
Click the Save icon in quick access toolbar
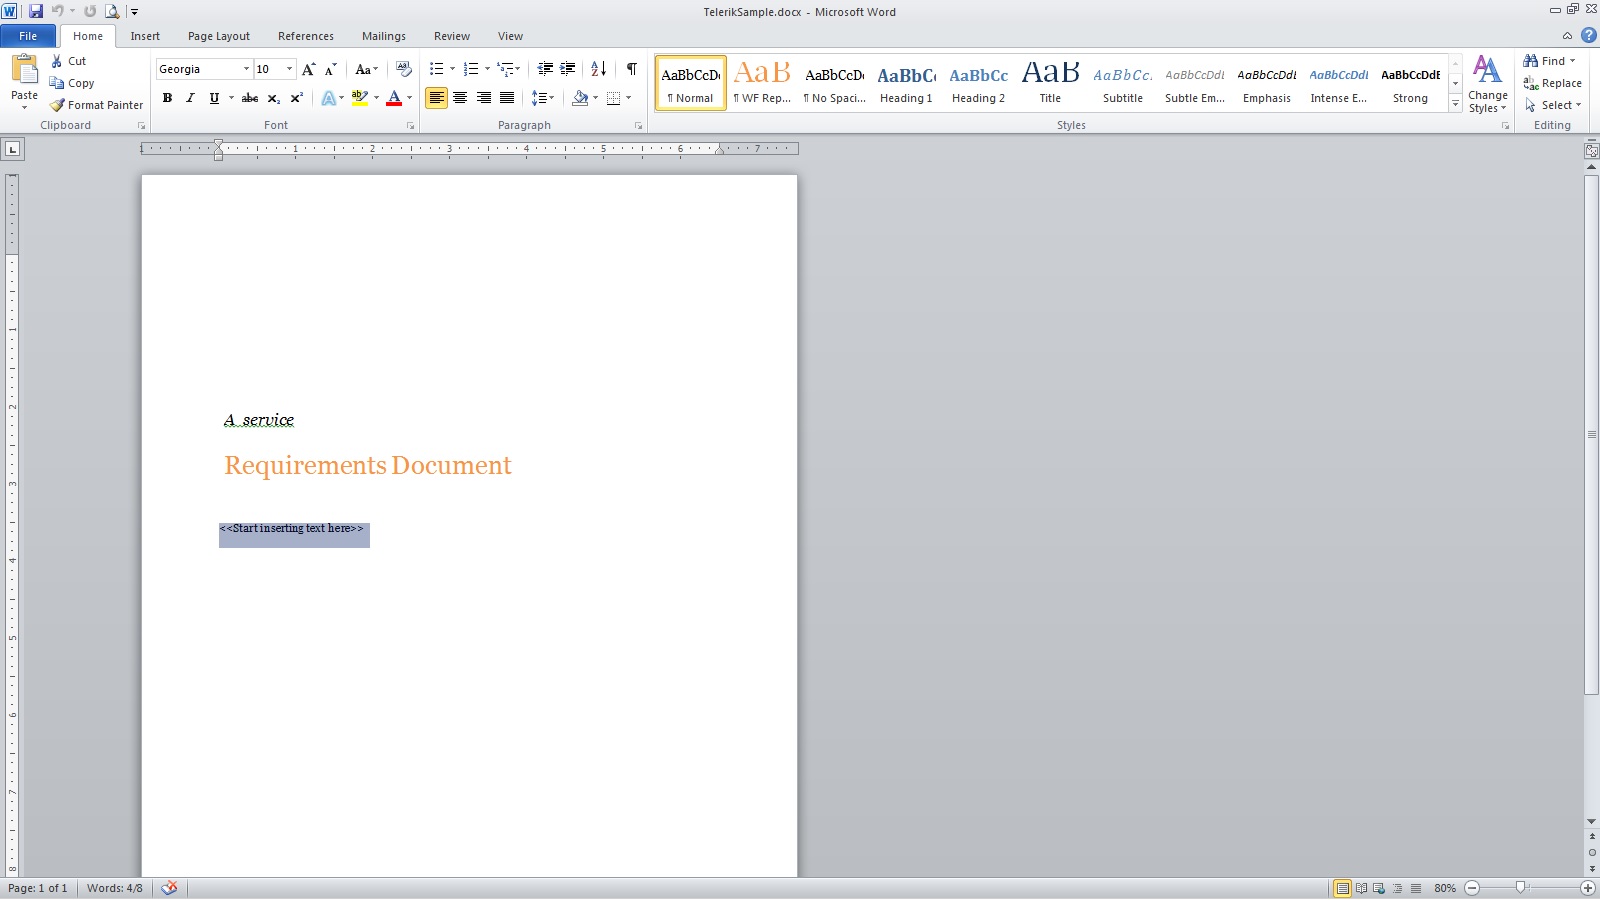(36, 11)
